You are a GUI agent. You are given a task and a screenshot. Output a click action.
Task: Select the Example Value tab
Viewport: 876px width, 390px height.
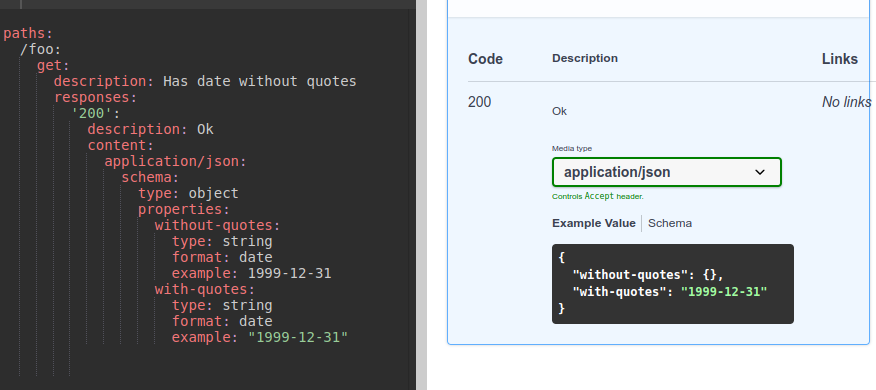click(594, 223)
